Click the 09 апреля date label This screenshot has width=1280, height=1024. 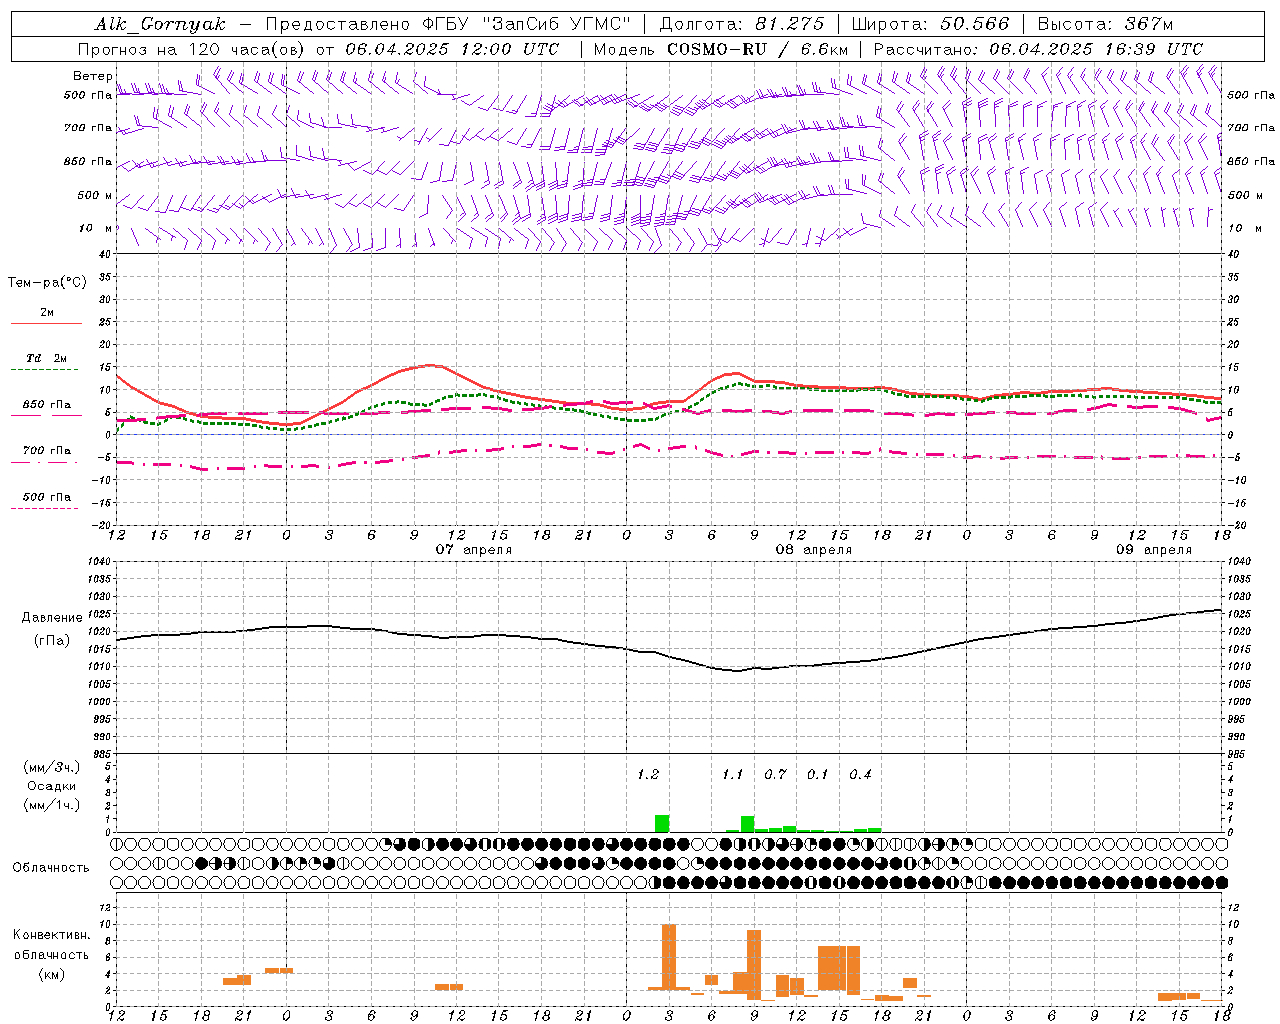[1154, 550]
